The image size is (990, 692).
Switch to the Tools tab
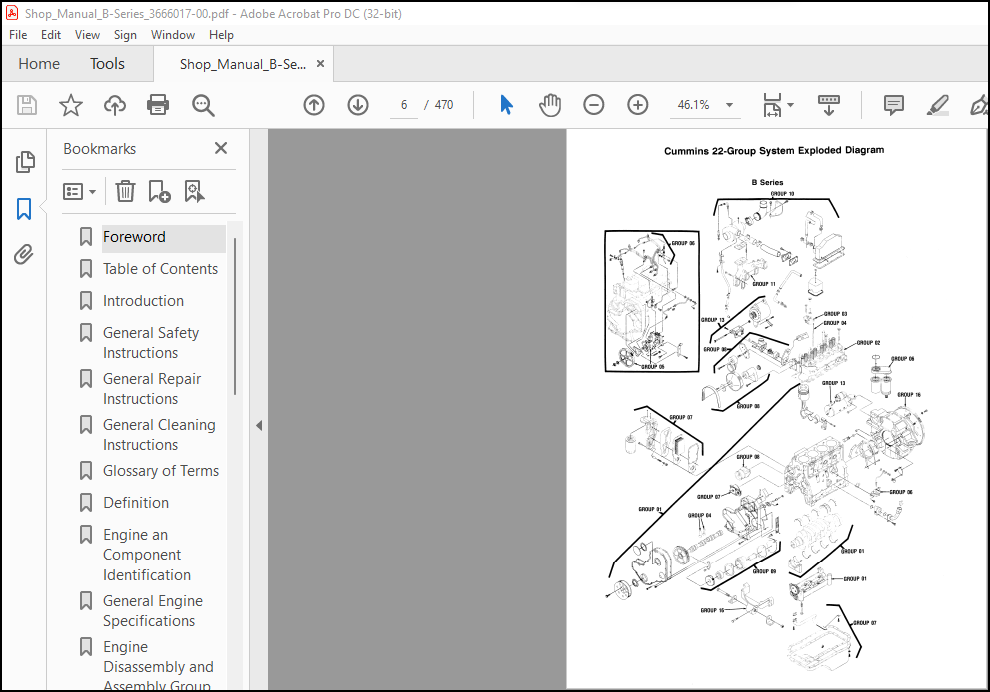pyautogui.click(x=107, y=64)
